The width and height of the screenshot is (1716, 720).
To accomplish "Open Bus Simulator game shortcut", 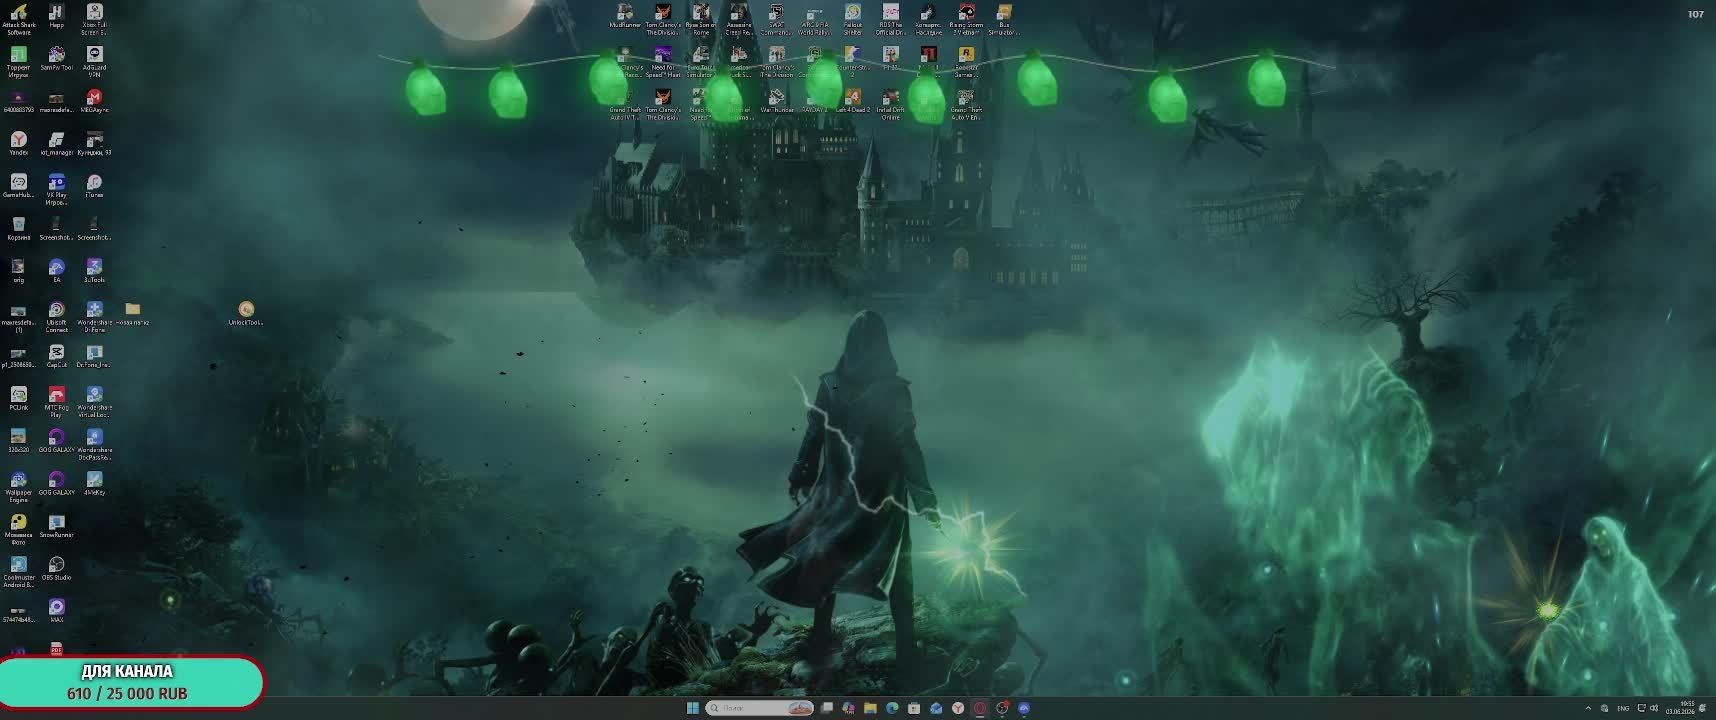I will pyautogui.click(x=1004, y=19).
